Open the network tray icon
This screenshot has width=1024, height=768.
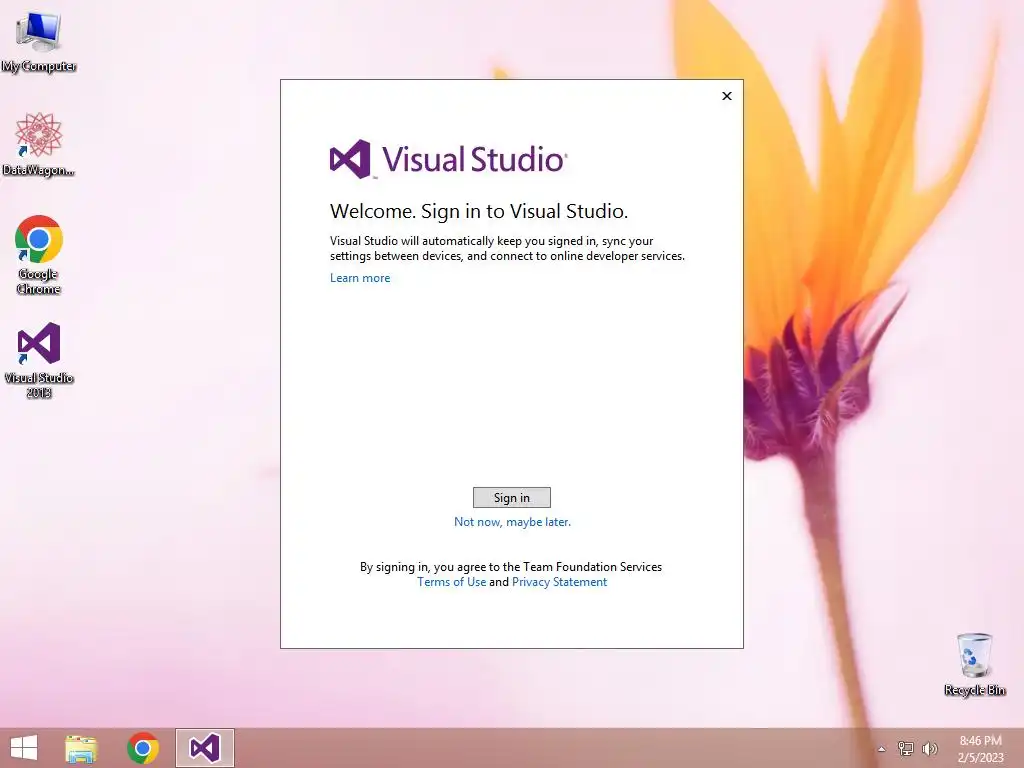click(906, 748)
